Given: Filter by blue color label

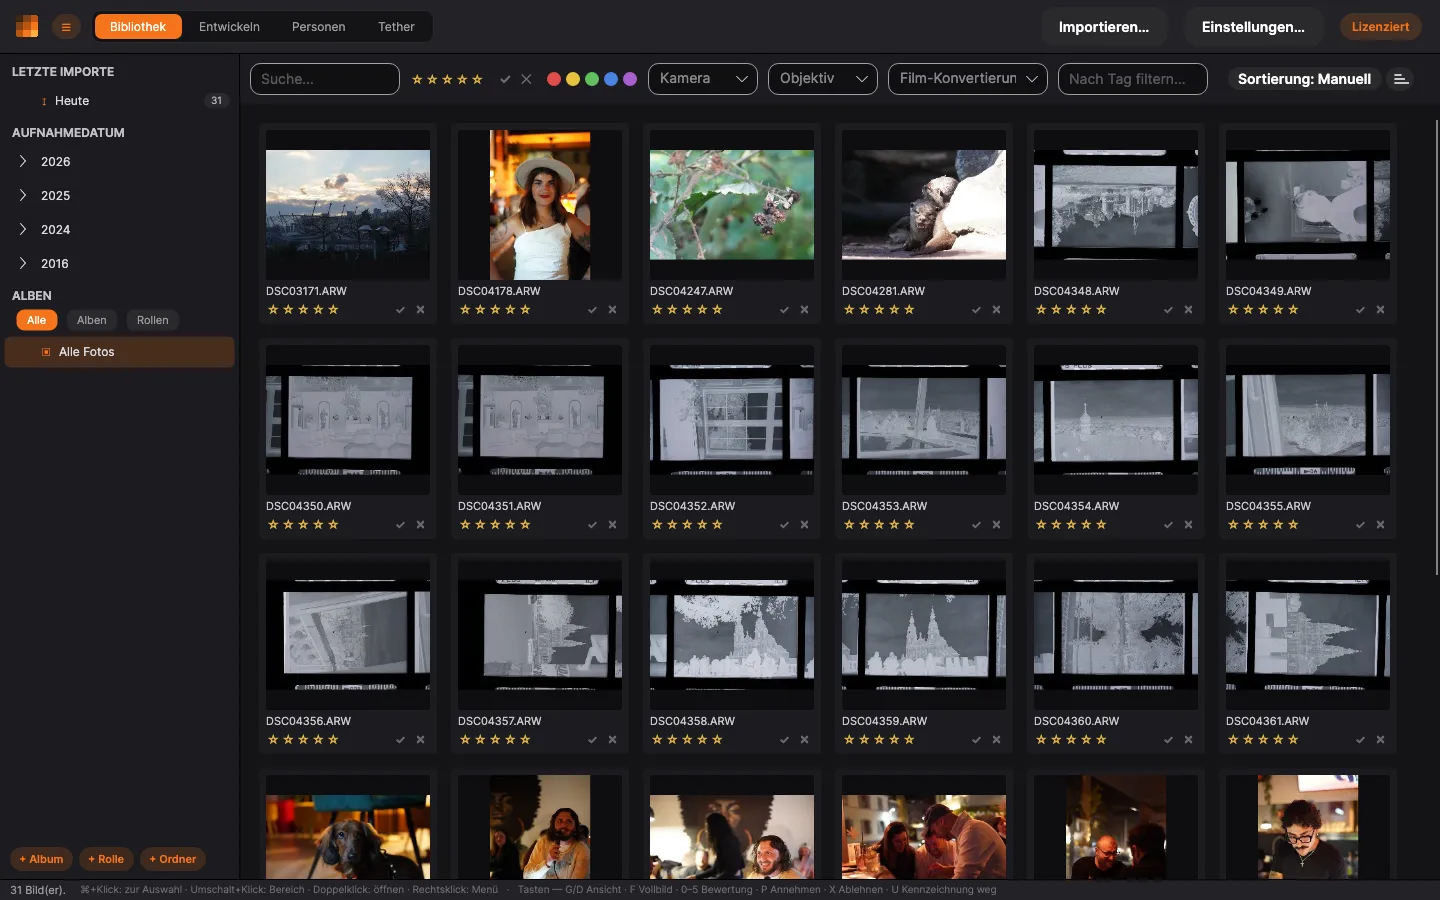Looking at the screenshot, I should coord(611,79).
